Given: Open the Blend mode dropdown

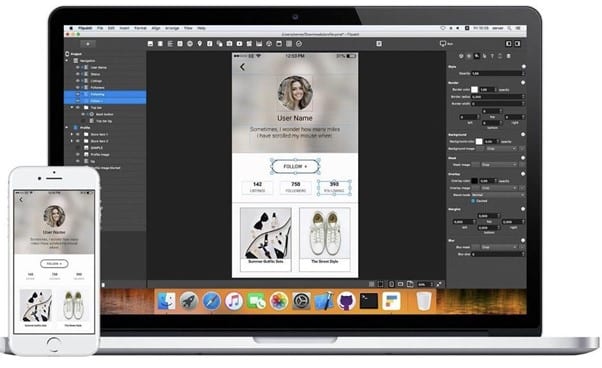Looking at the screenshot, I should [498, 195].
